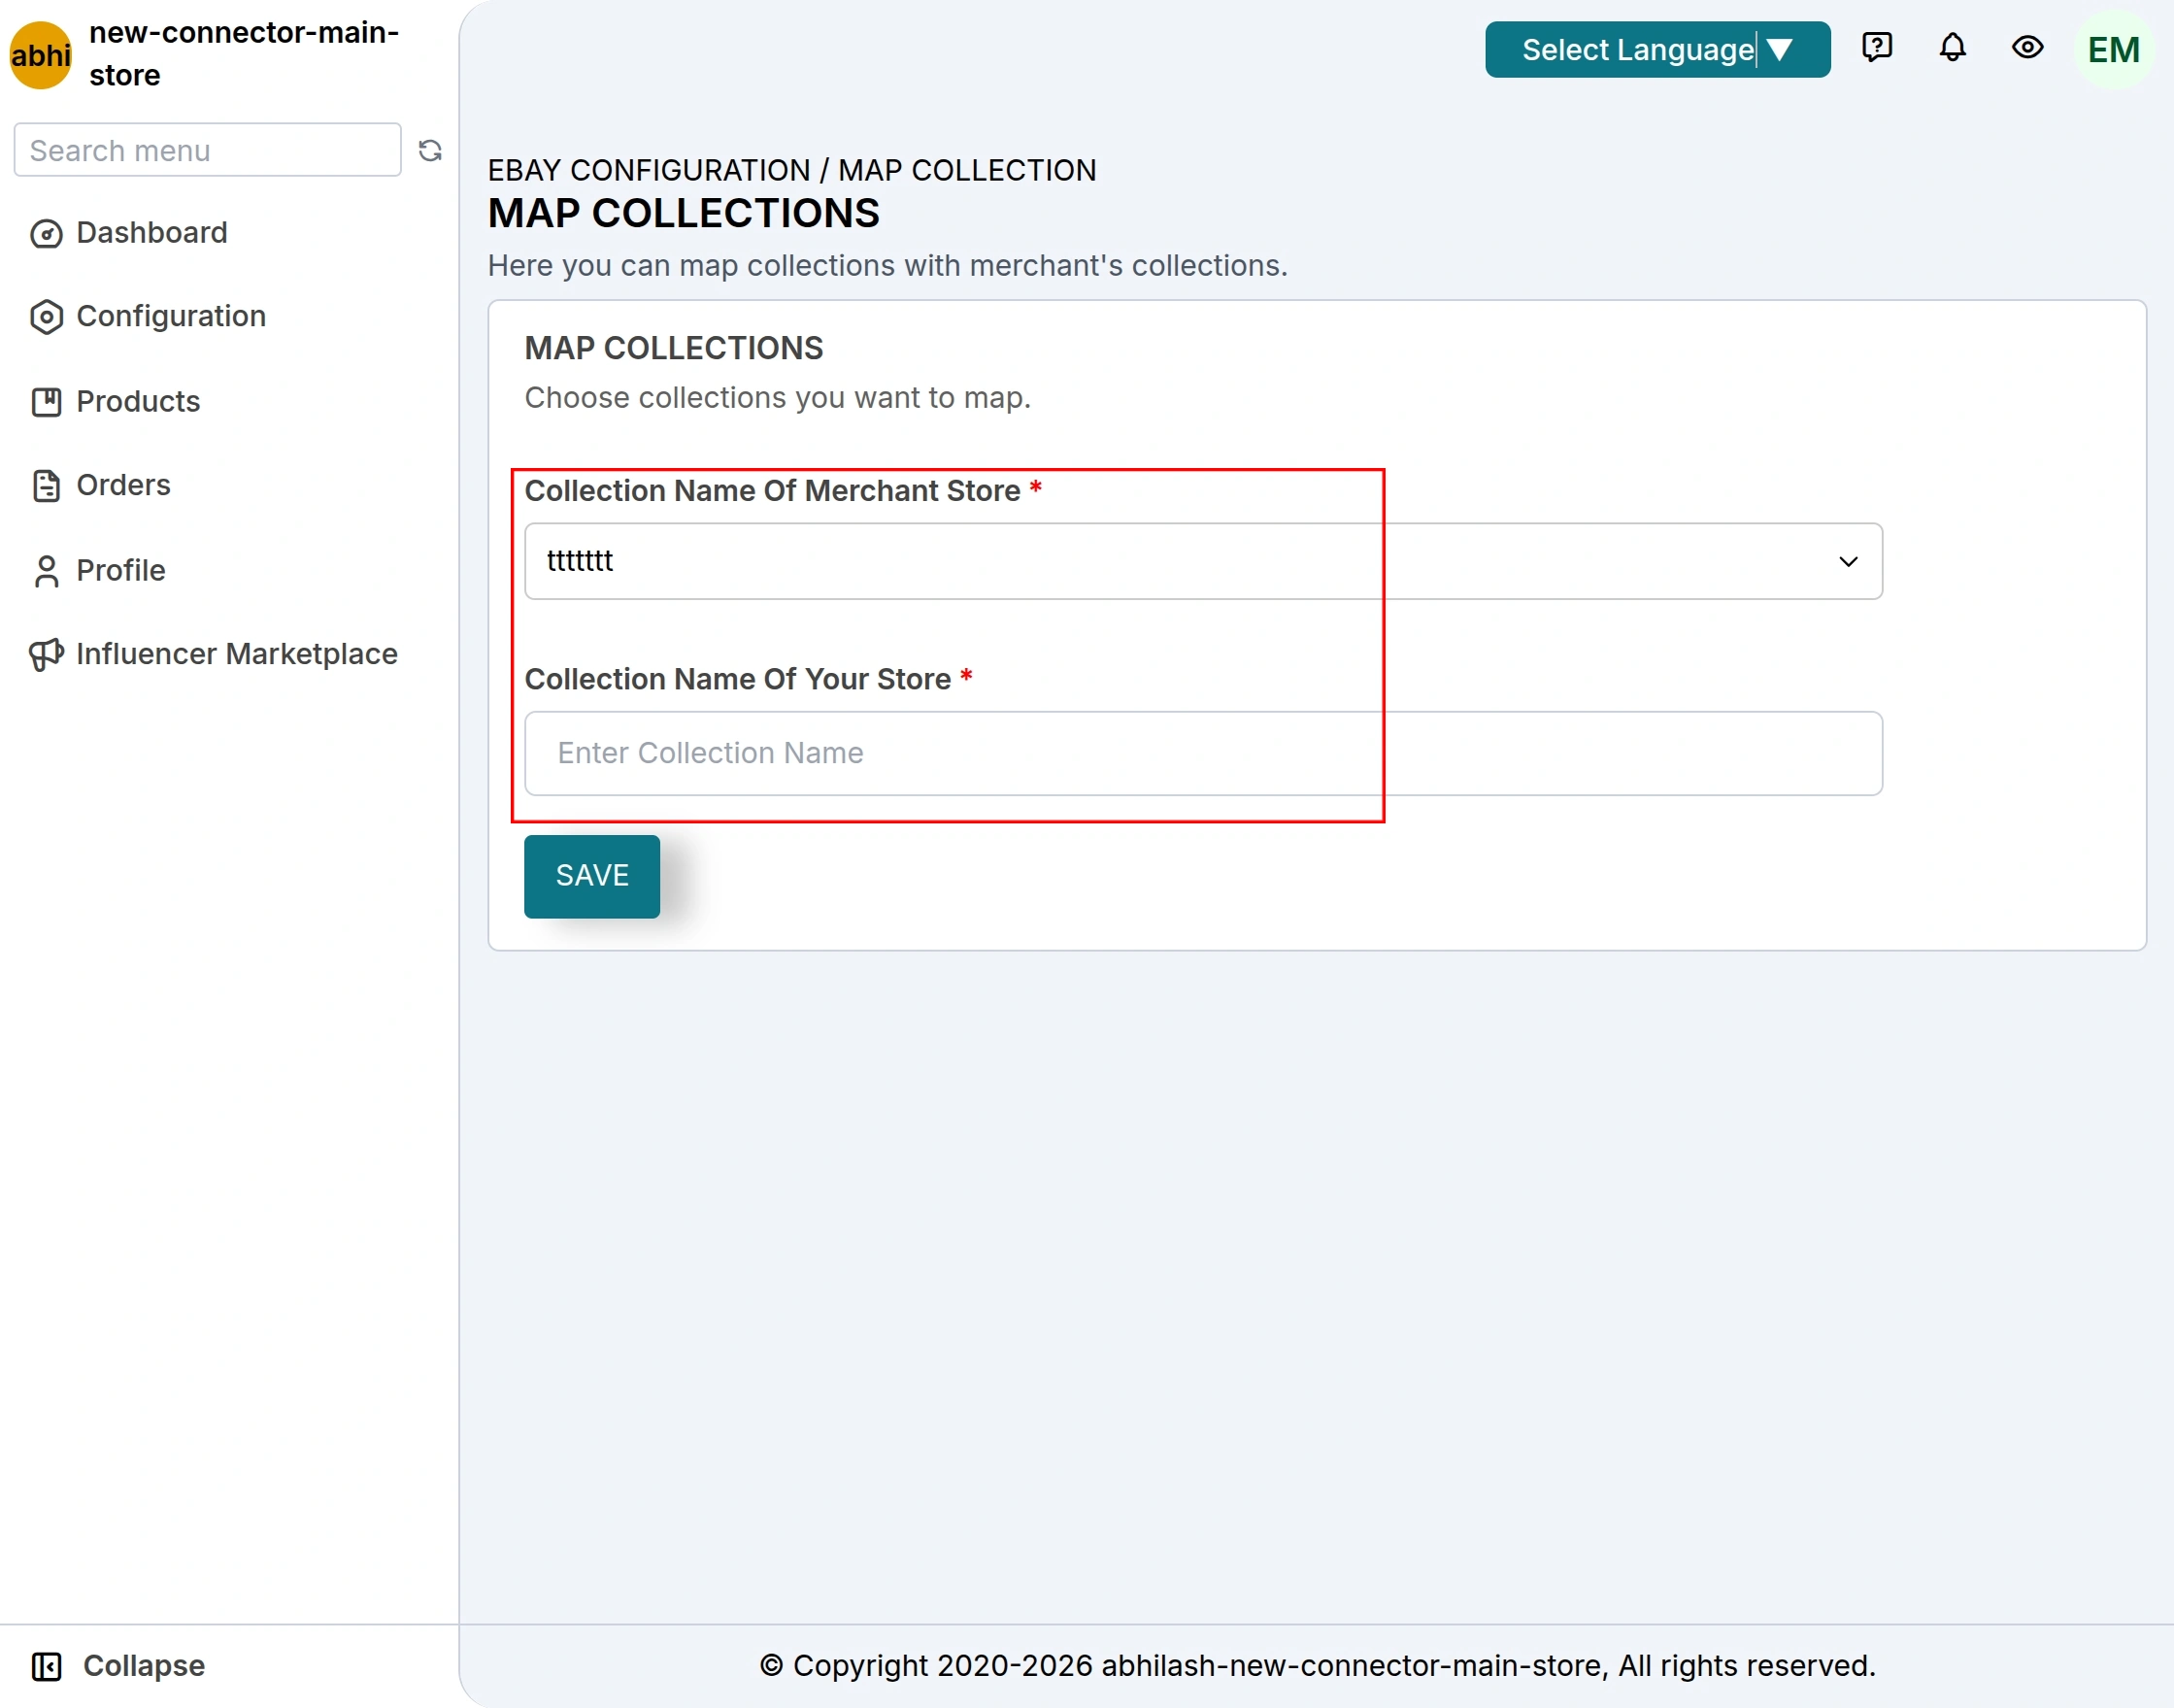Click the abhi store logo

[x=41, y=54]
